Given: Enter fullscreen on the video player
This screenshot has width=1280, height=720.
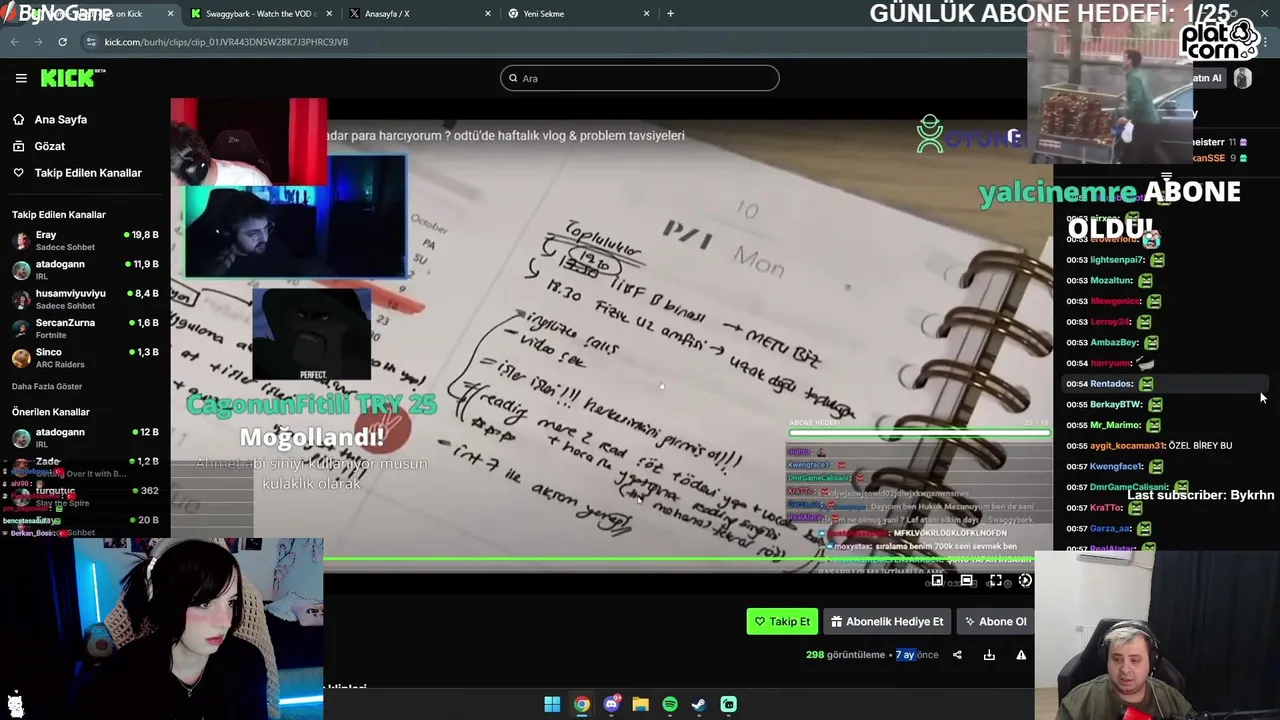Looking at the screenshot, I should pos(996,580).
